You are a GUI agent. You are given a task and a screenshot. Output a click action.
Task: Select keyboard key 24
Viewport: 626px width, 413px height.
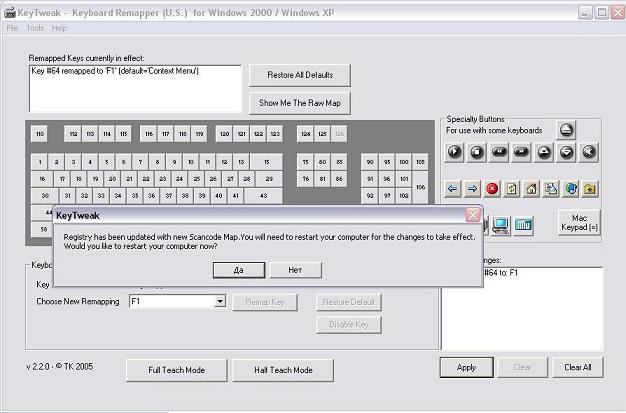tap(179, 179)
